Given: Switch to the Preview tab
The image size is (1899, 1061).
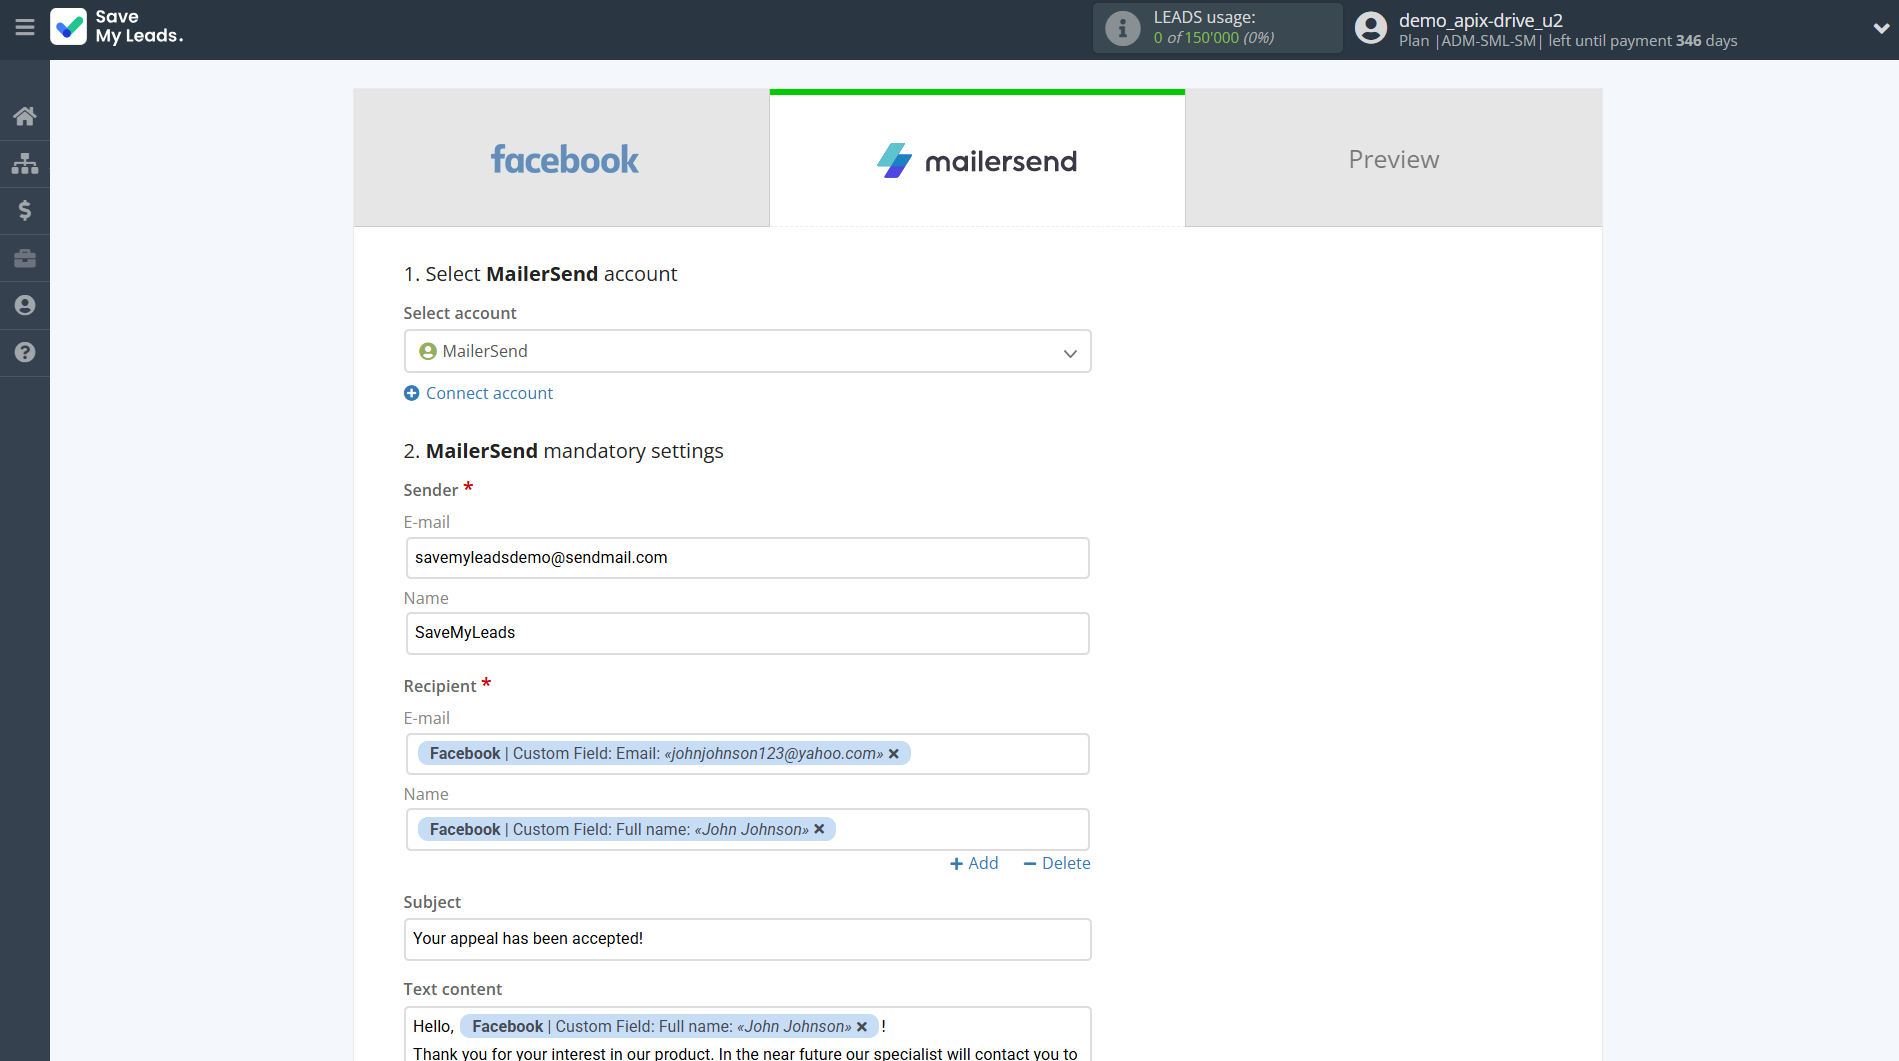Looking at the screenshot, I should coord(1393,159).
